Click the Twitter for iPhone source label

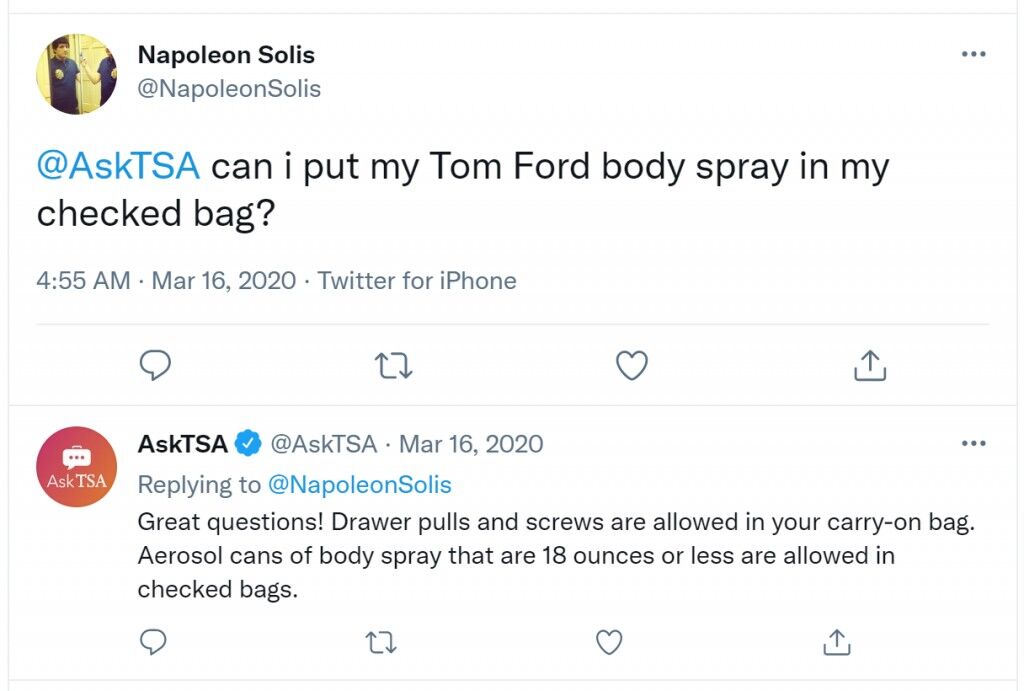[x=417, y=281]
